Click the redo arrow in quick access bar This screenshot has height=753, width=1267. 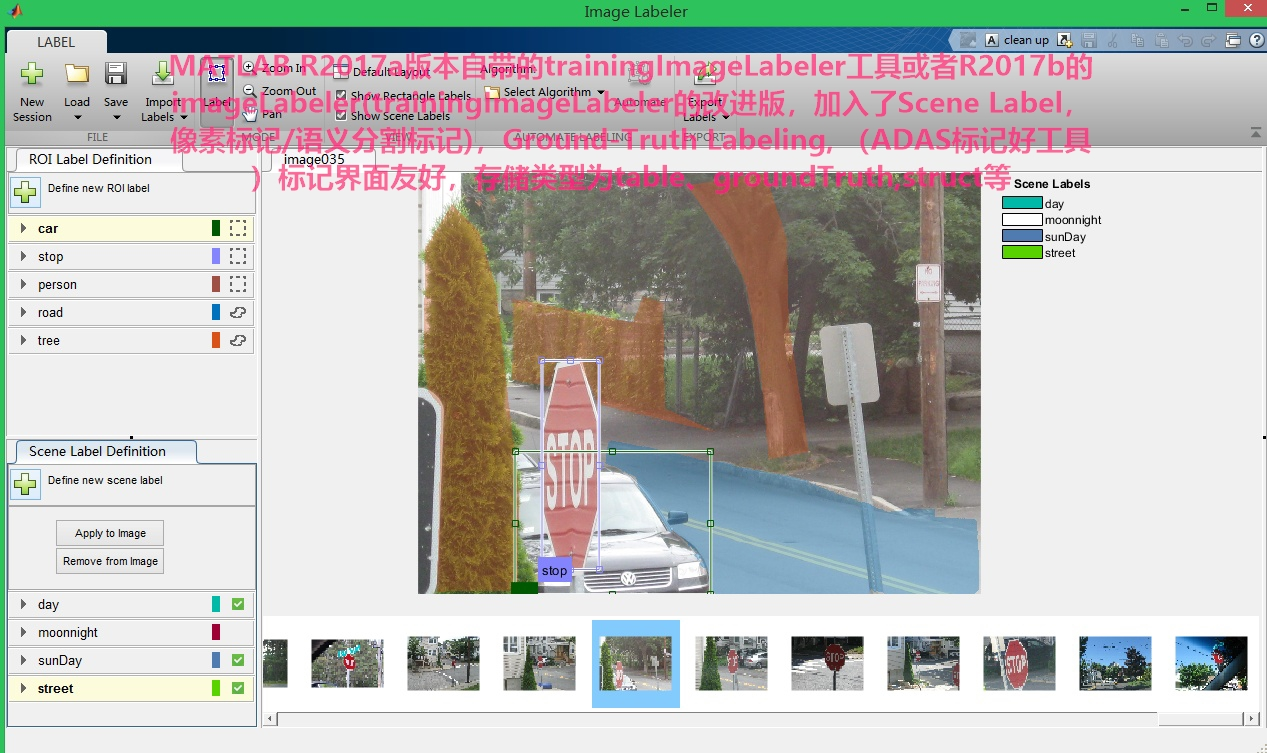[x=1209, y=40]
